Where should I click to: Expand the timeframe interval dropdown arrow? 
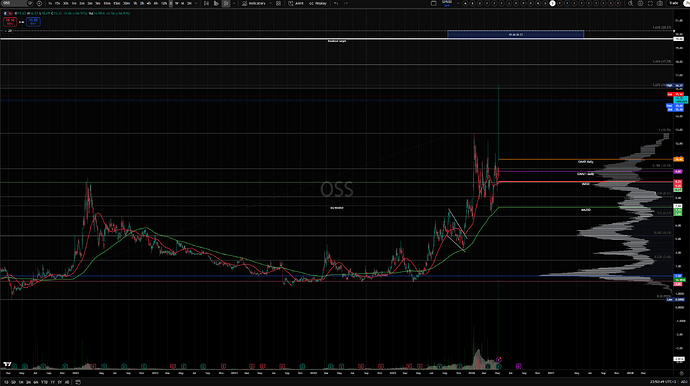(x=196, y=3)
